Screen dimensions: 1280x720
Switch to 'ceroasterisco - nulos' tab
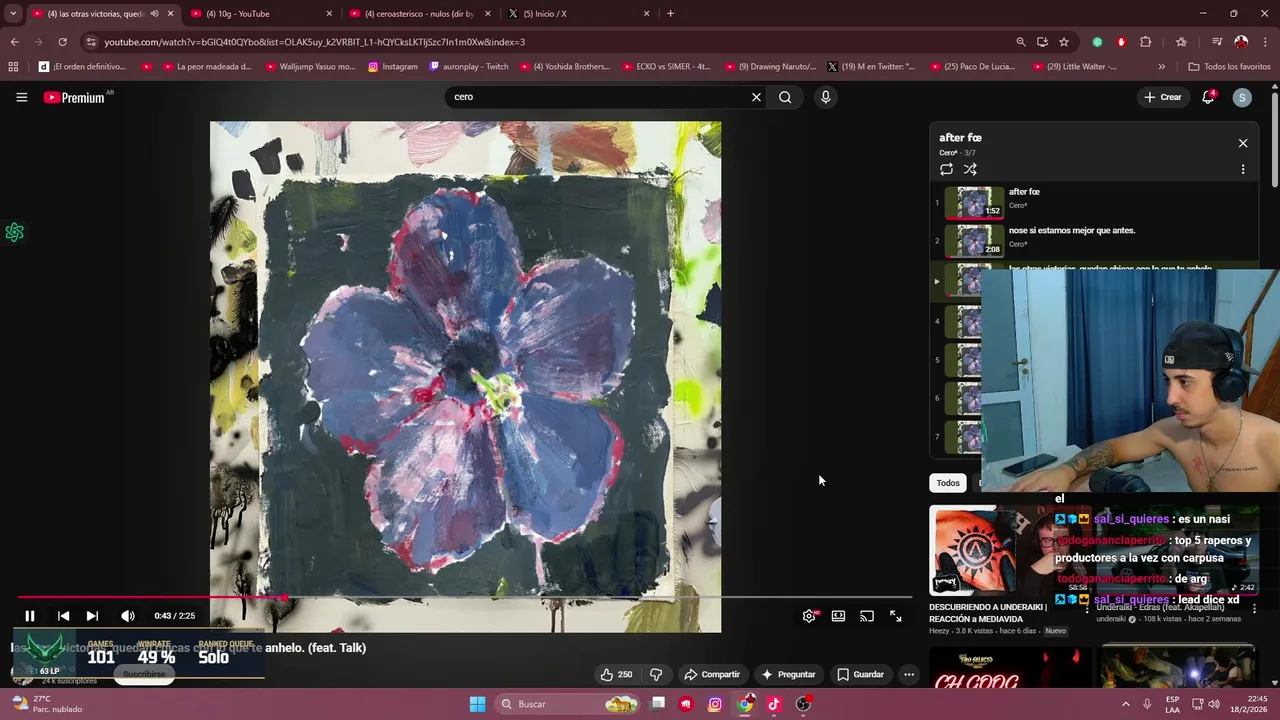pos(422,14)
